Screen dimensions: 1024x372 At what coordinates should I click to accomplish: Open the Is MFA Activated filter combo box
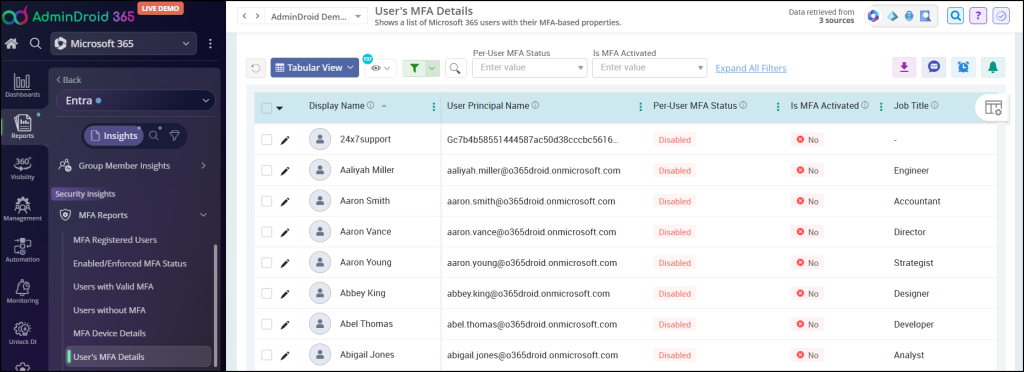pos(650,67)
